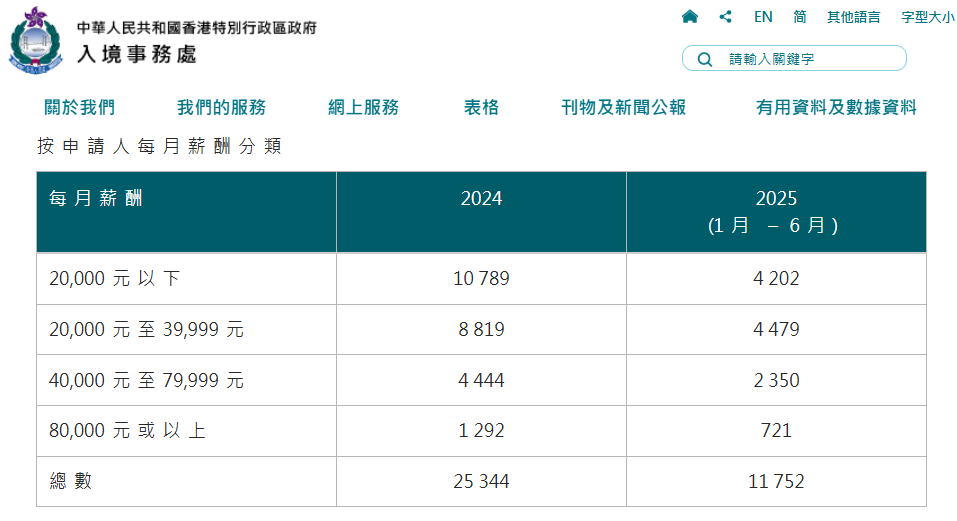Open 有用資料及數據資料 menu
Viewport: 957px width, 521px height.
(836, 108)
